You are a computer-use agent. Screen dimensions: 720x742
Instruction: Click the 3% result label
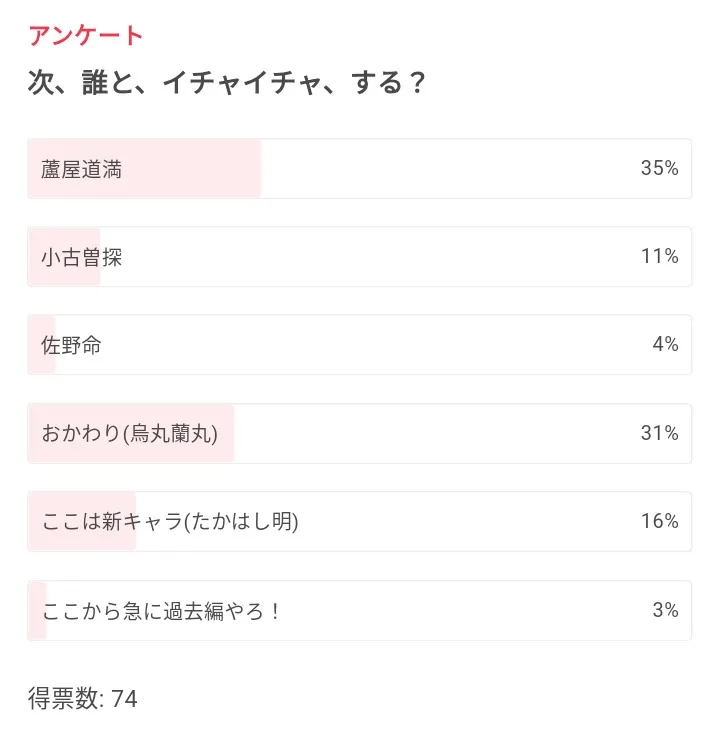665,610
